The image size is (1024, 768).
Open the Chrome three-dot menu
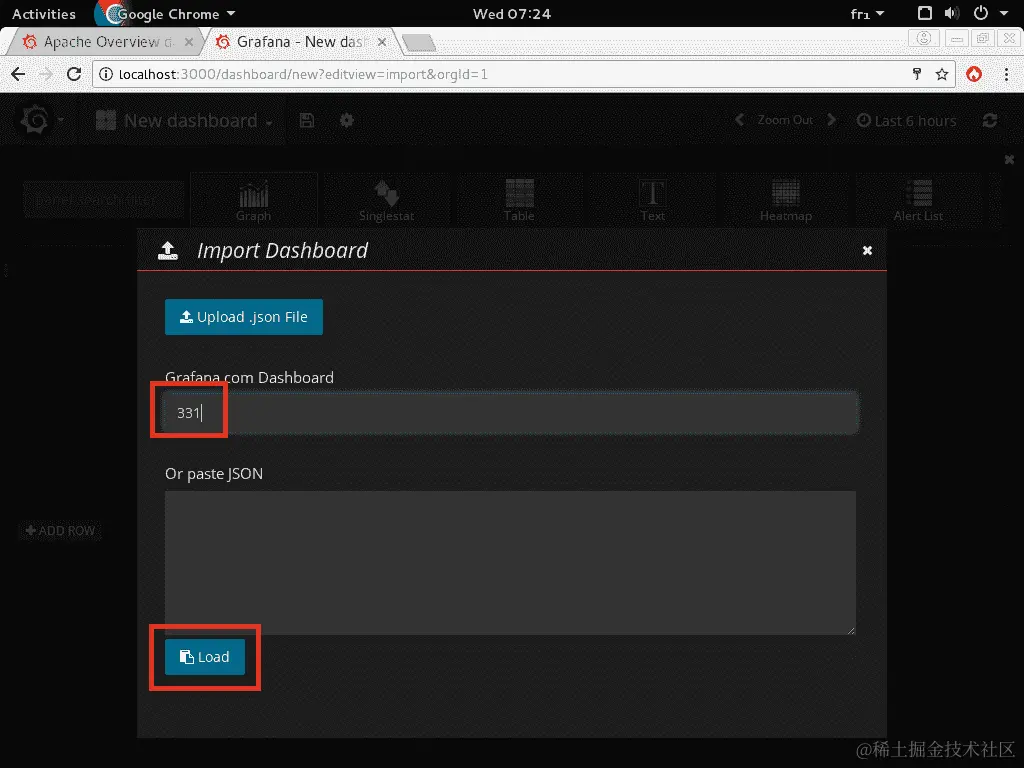(x=1006, y=74)
